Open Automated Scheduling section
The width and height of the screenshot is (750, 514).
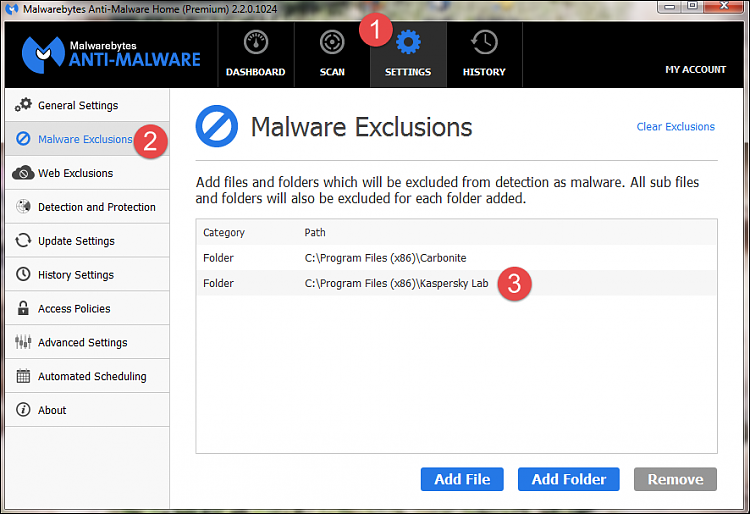click(87, 376)
